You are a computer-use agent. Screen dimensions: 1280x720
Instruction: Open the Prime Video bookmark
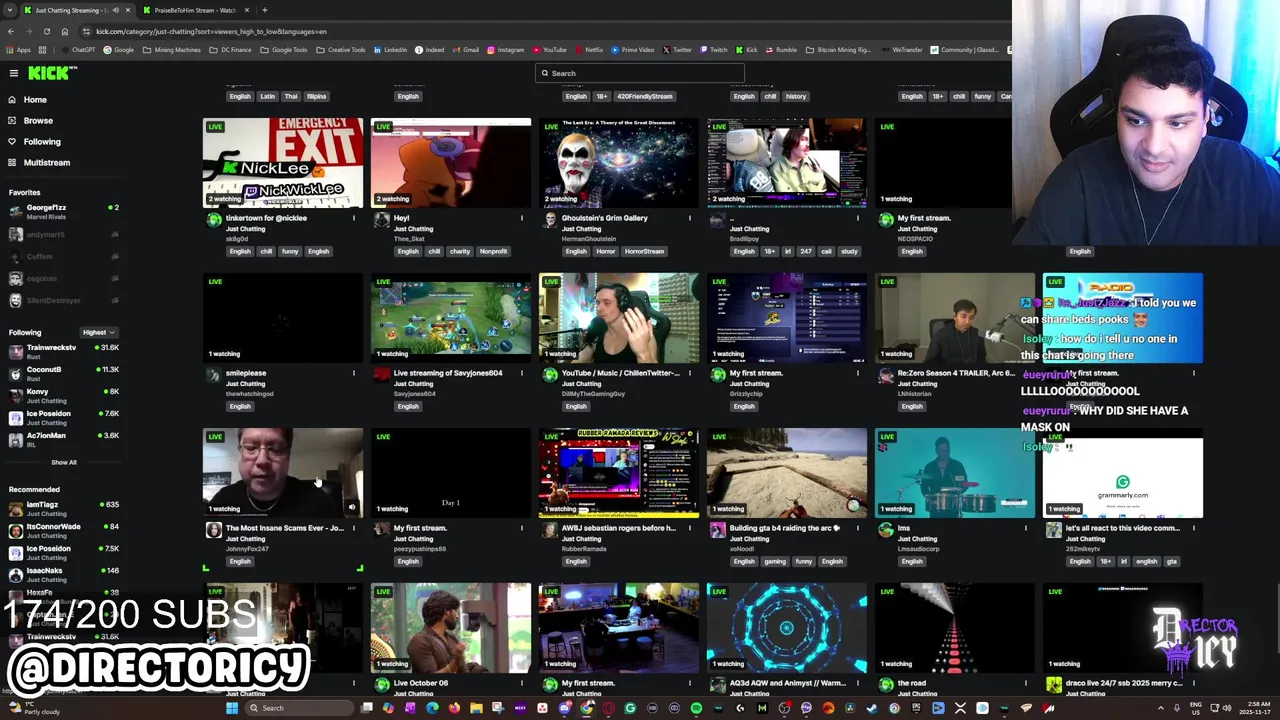point(632,50)
